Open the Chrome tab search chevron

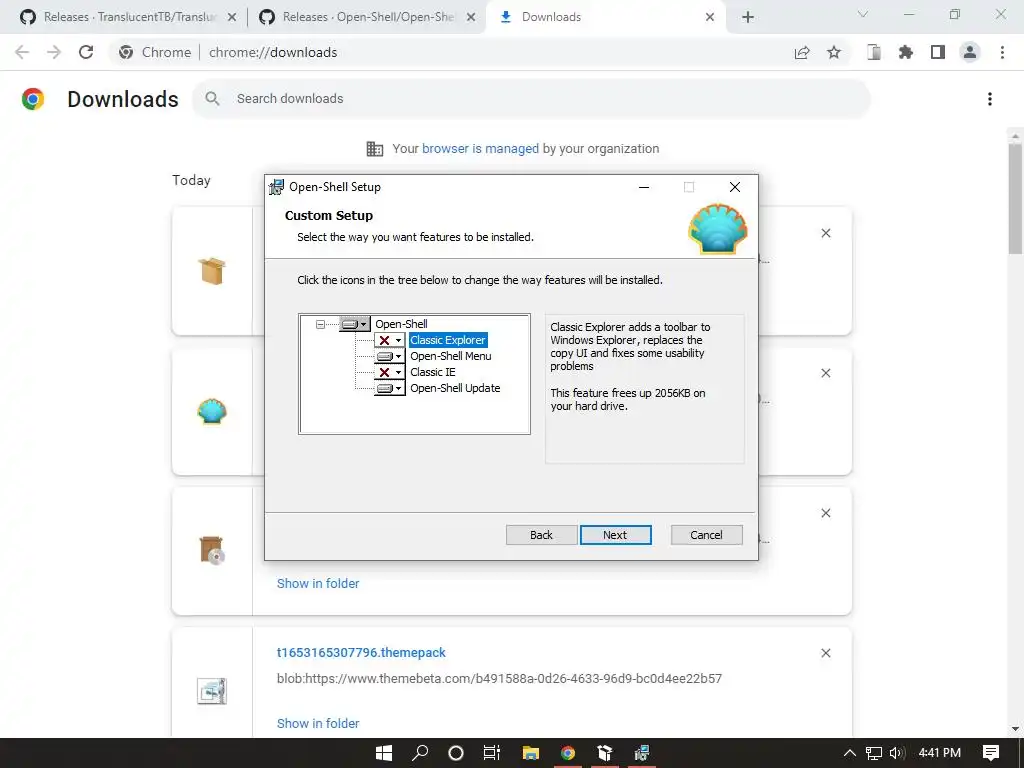[863, 14]
